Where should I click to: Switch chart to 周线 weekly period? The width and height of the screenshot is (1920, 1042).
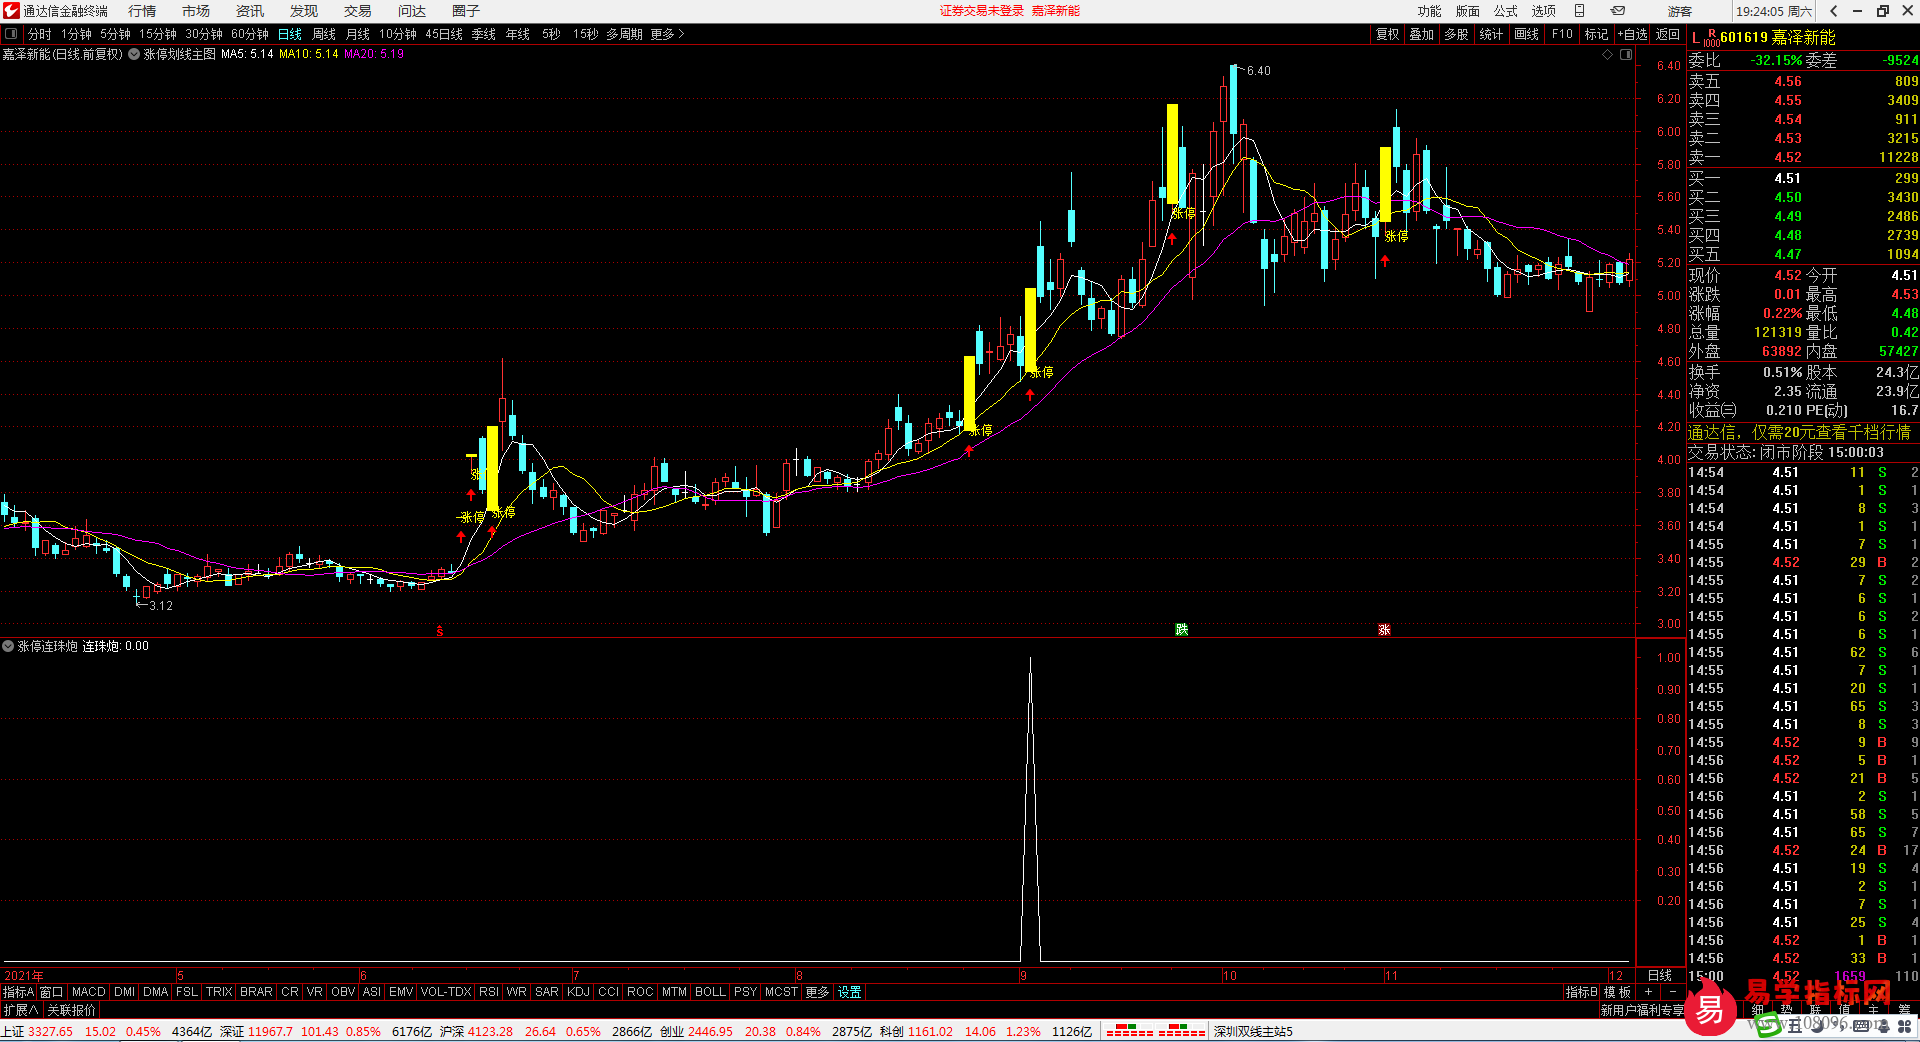(x=324, y=34)
